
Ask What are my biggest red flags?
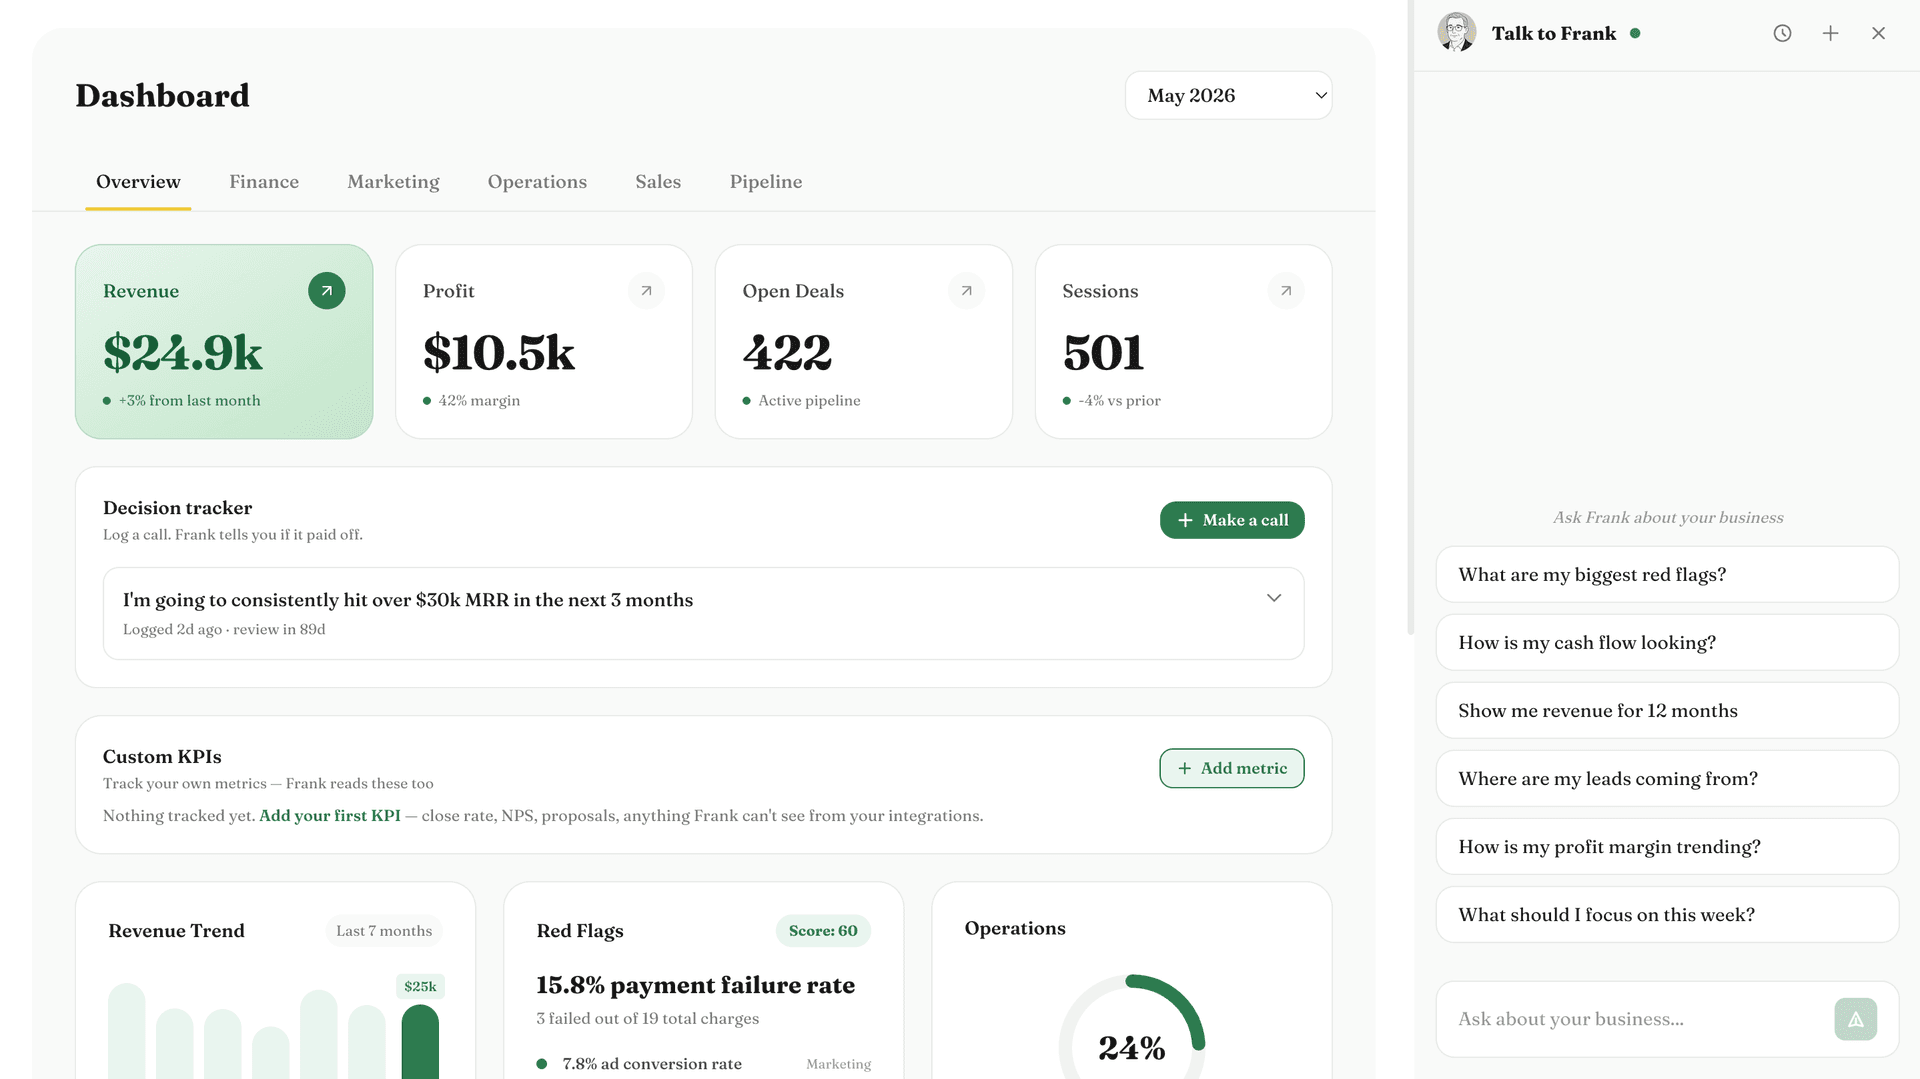[1667, 574]
